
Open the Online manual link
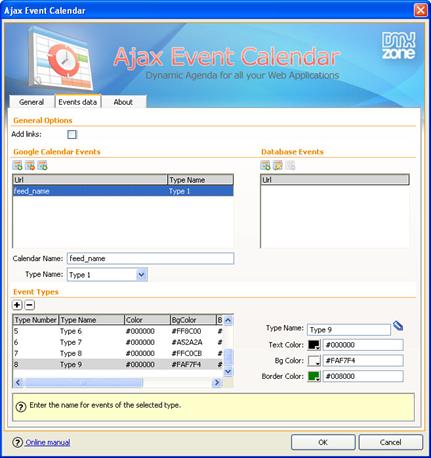point(48,442)
